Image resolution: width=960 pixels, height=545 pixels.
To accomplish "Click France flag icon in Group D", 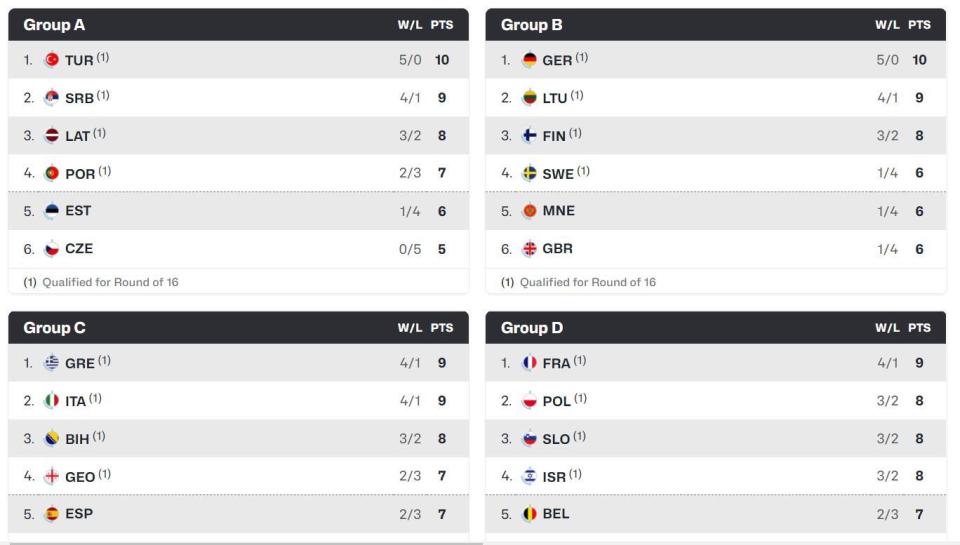I will [530, 363].
